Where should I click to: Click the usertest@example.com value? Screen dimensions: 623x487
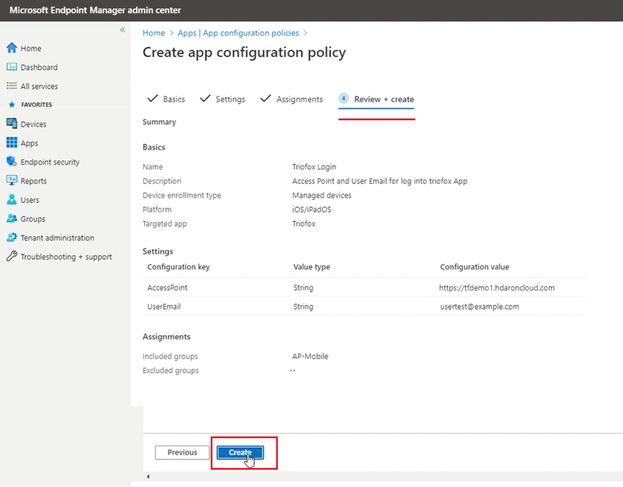479,307
